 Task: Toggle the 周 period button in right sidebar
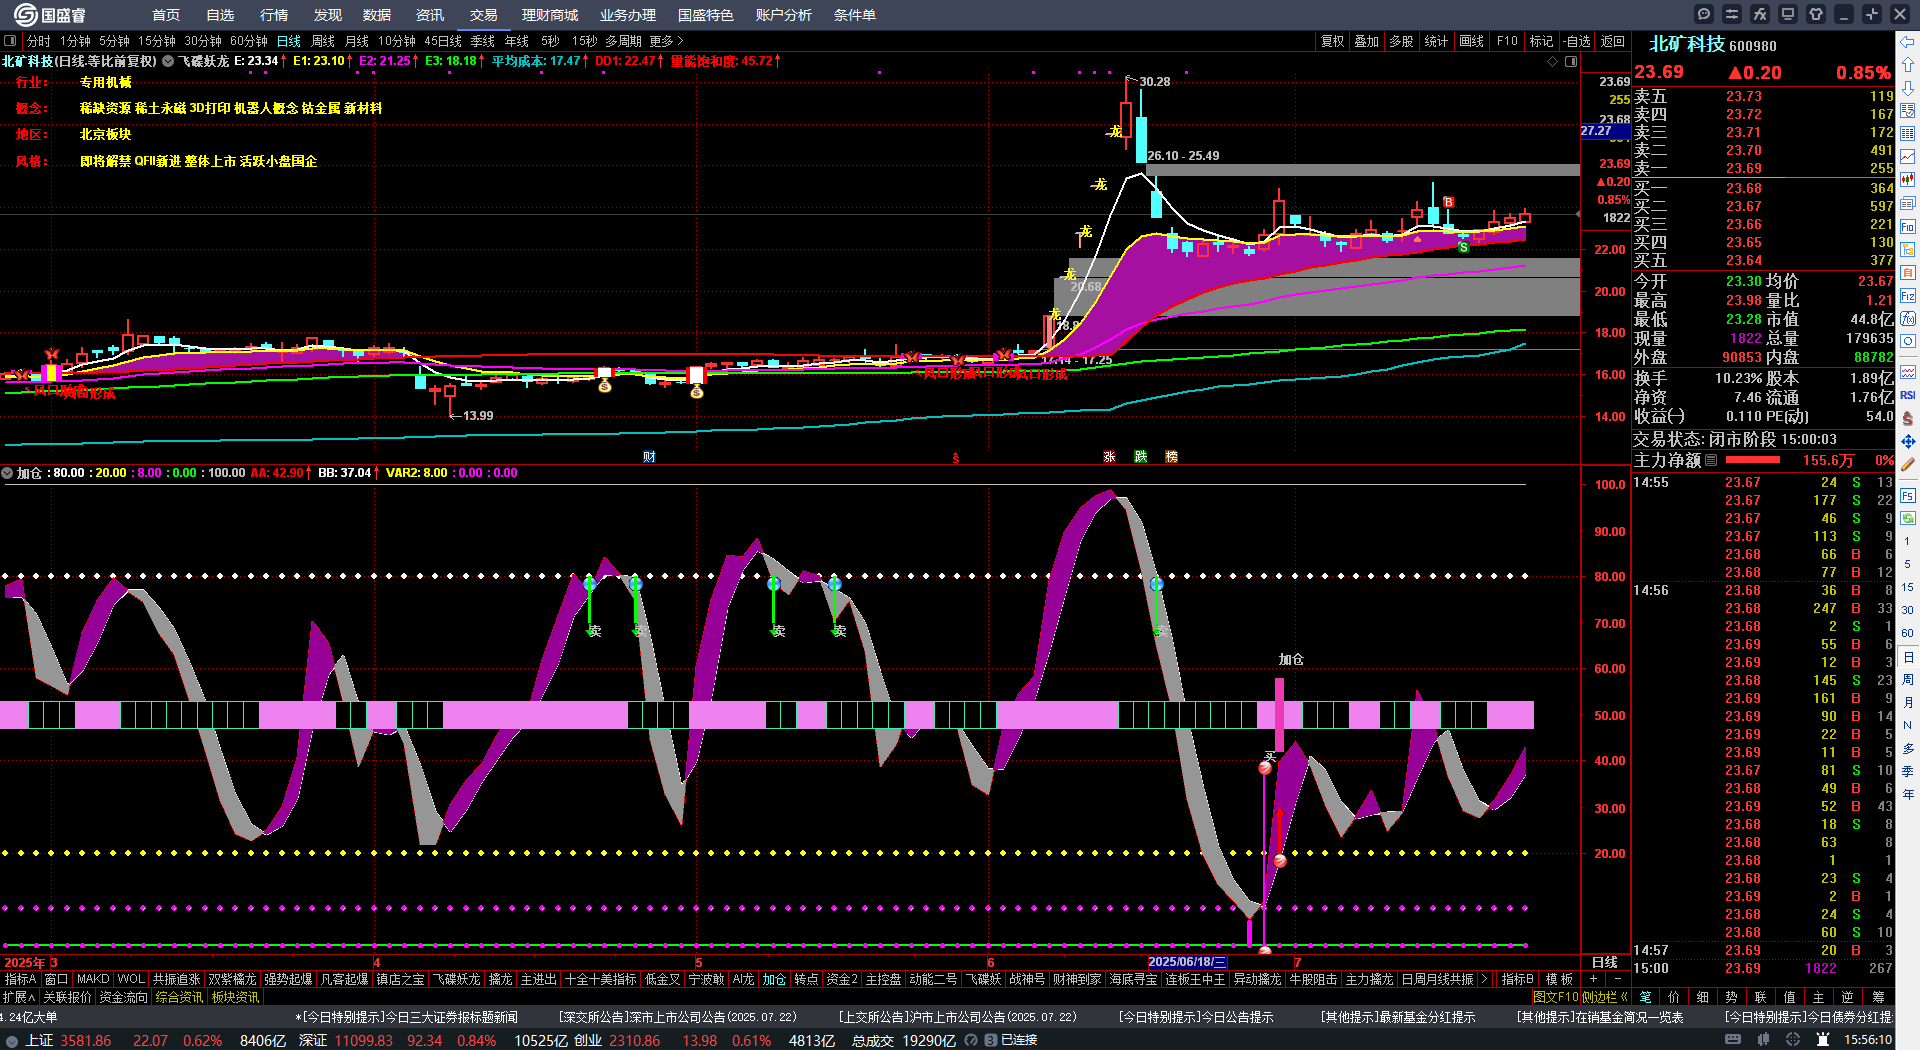coord(1908,680)
